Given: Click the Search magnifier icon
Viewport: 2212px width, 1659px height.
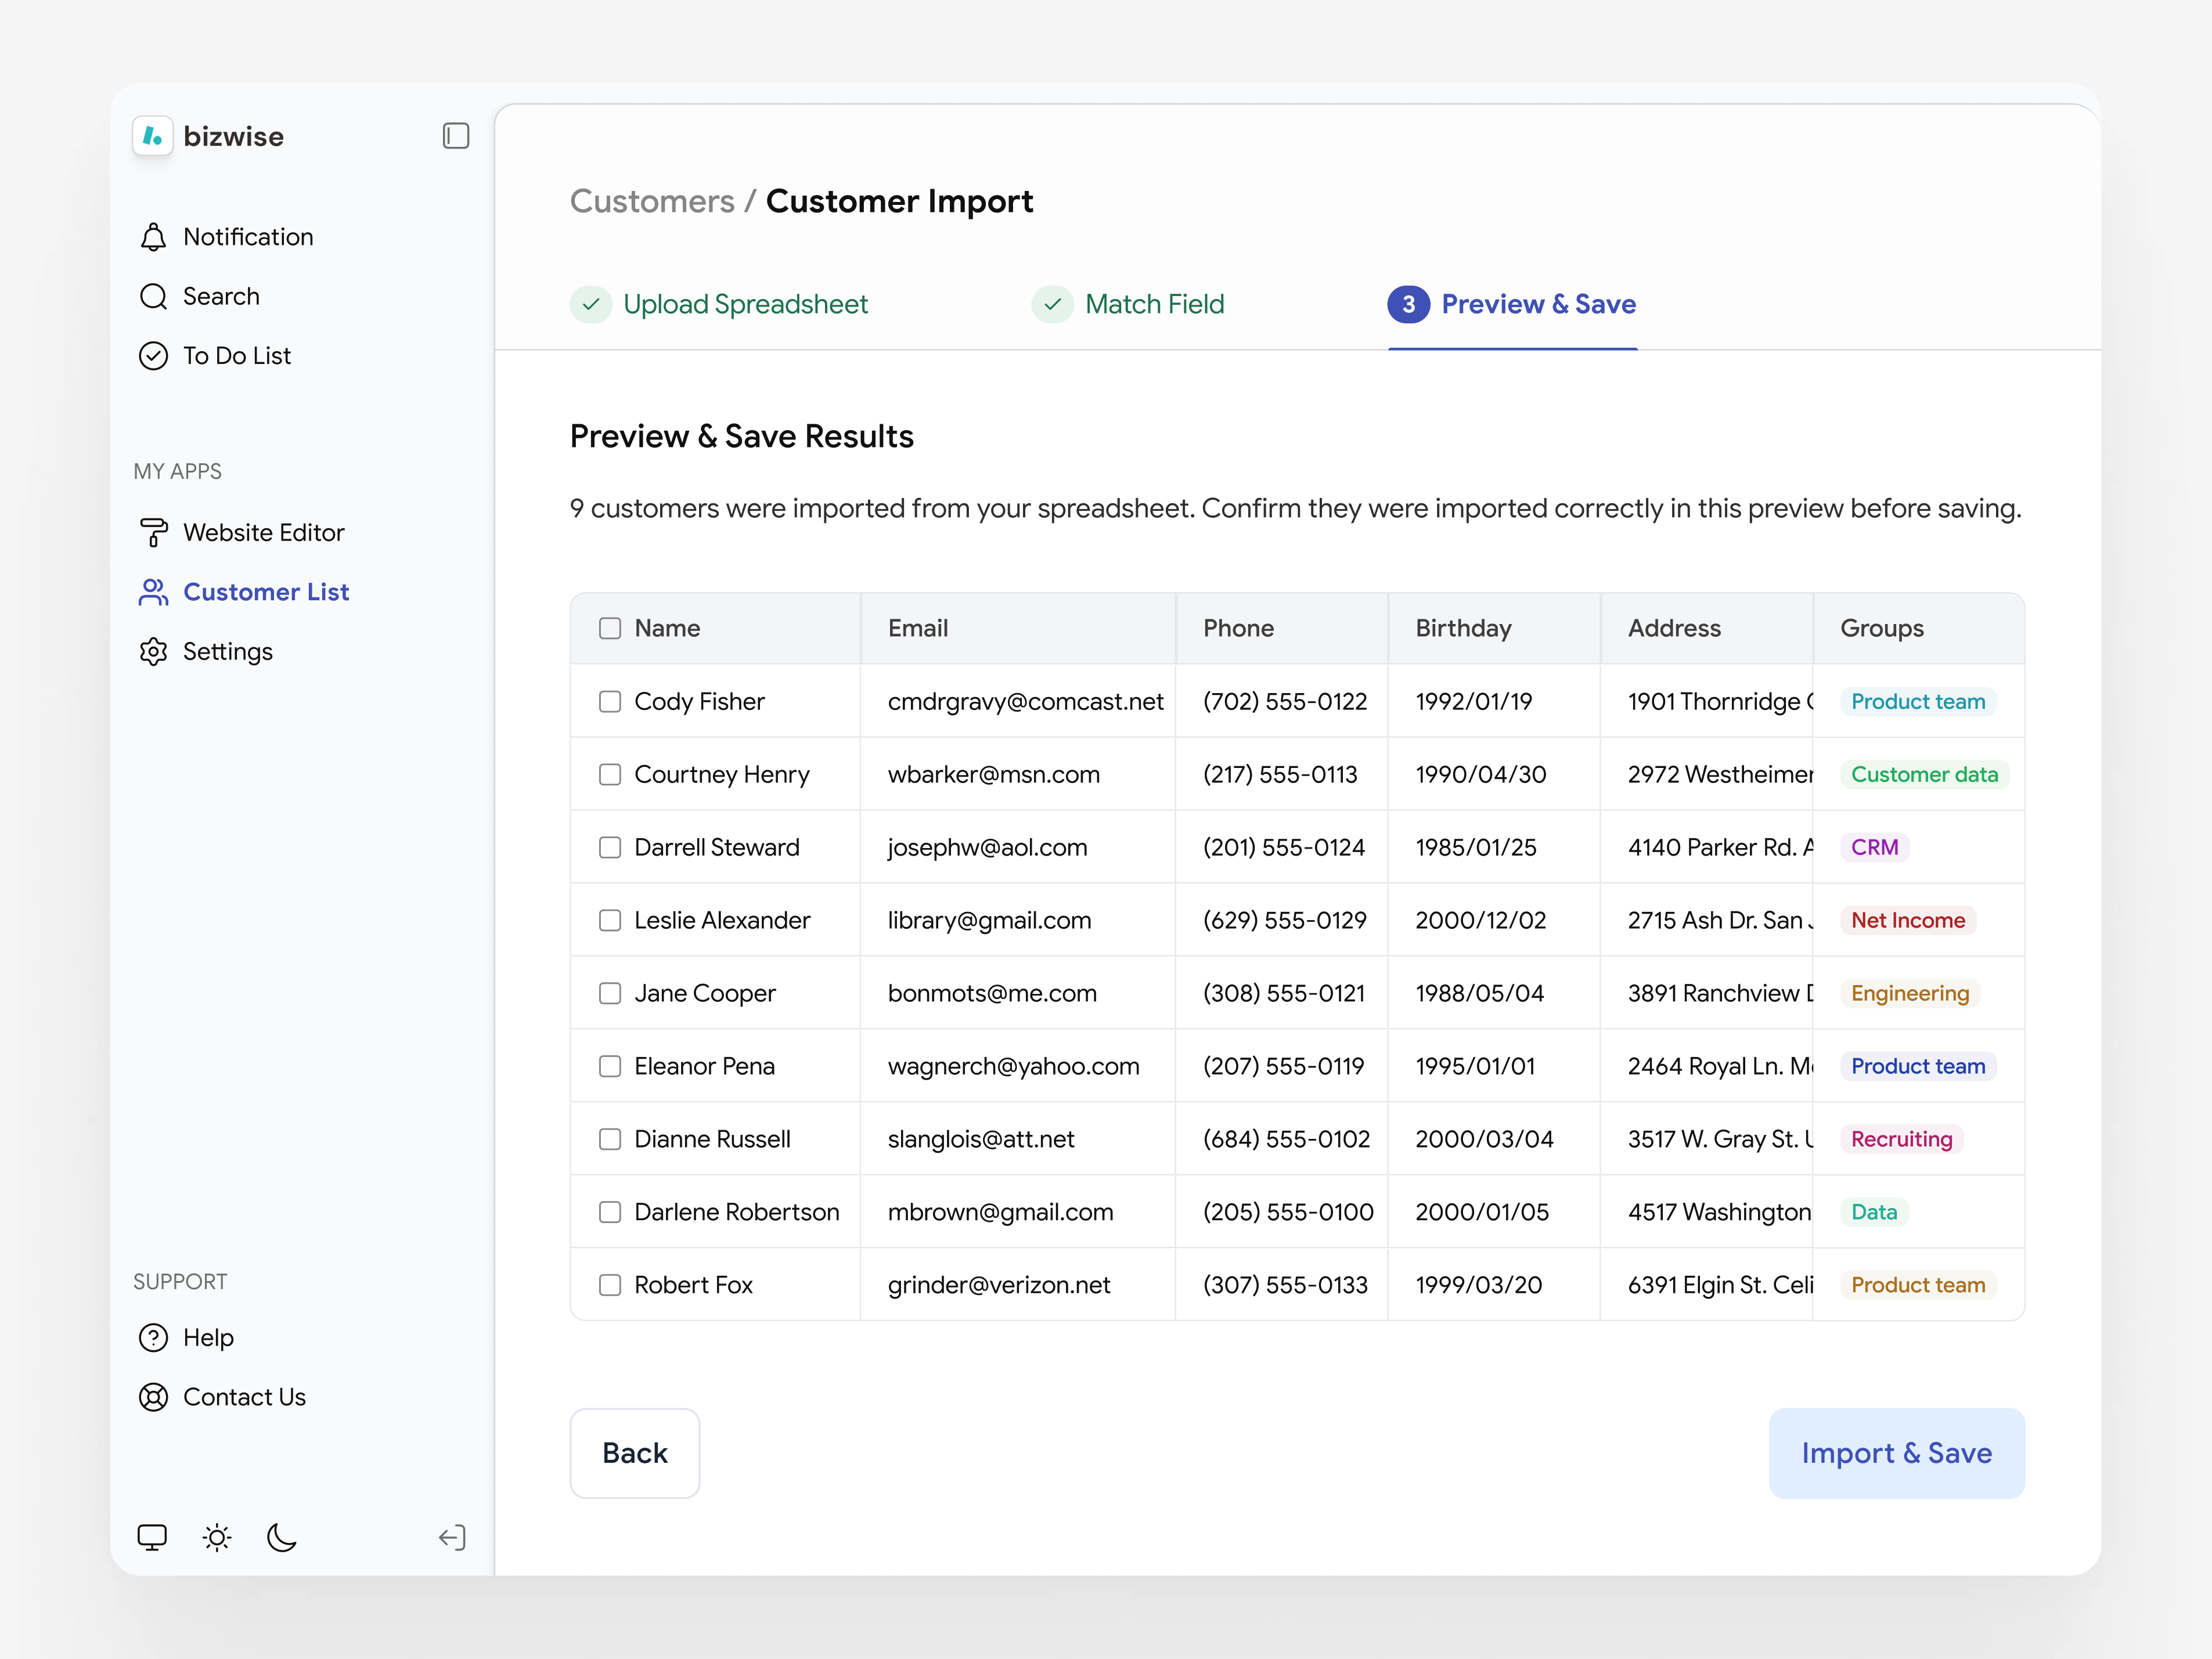Looking at the screenshot, I should point(153,297).
